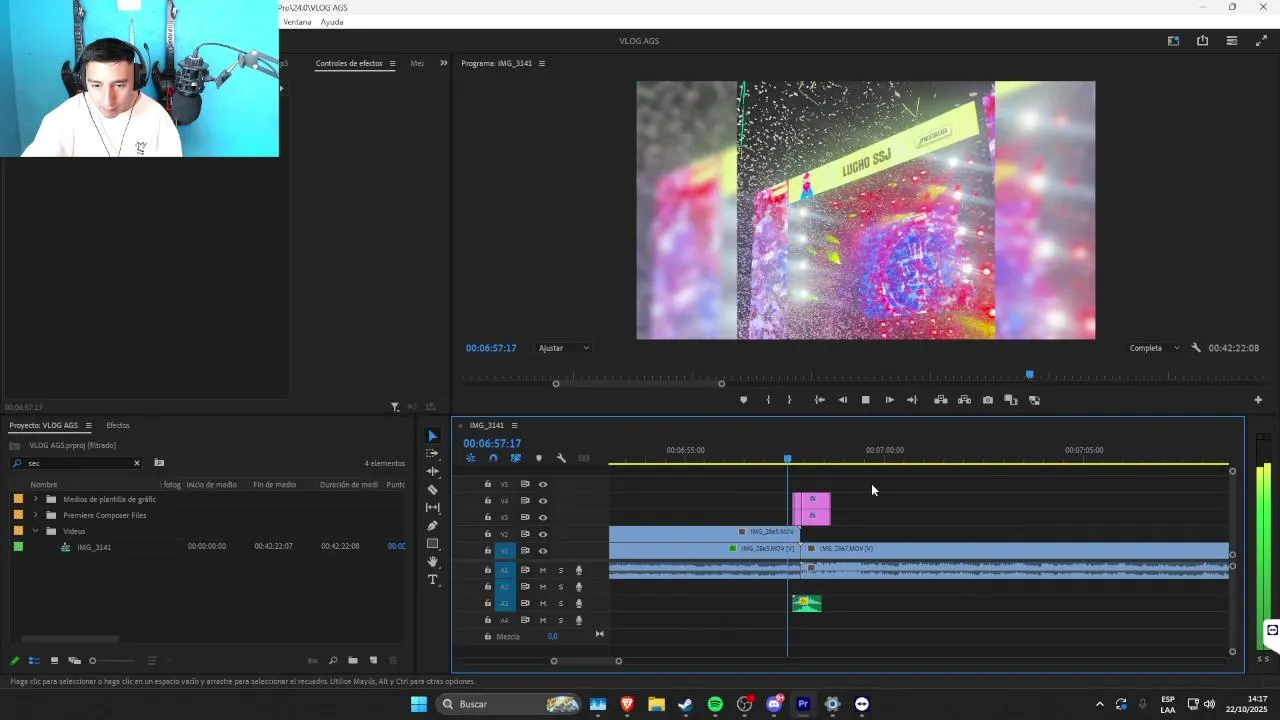Viewport: 1280px width, 720px height.
Task: Expand the Medios de plantilla bin
Action: [36, 499]
